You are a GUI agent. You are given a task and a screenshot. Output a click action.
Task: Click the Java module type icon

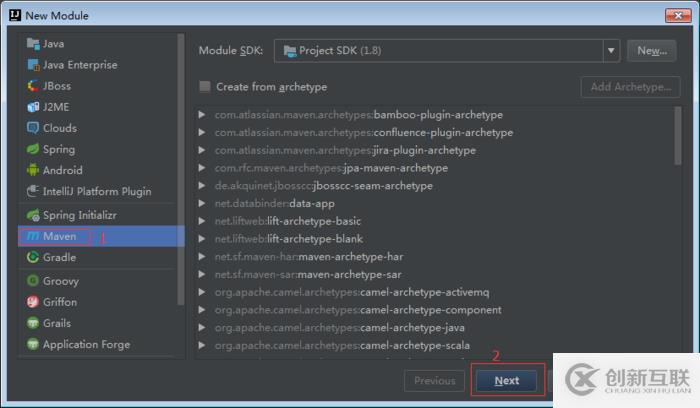point(33,43)
